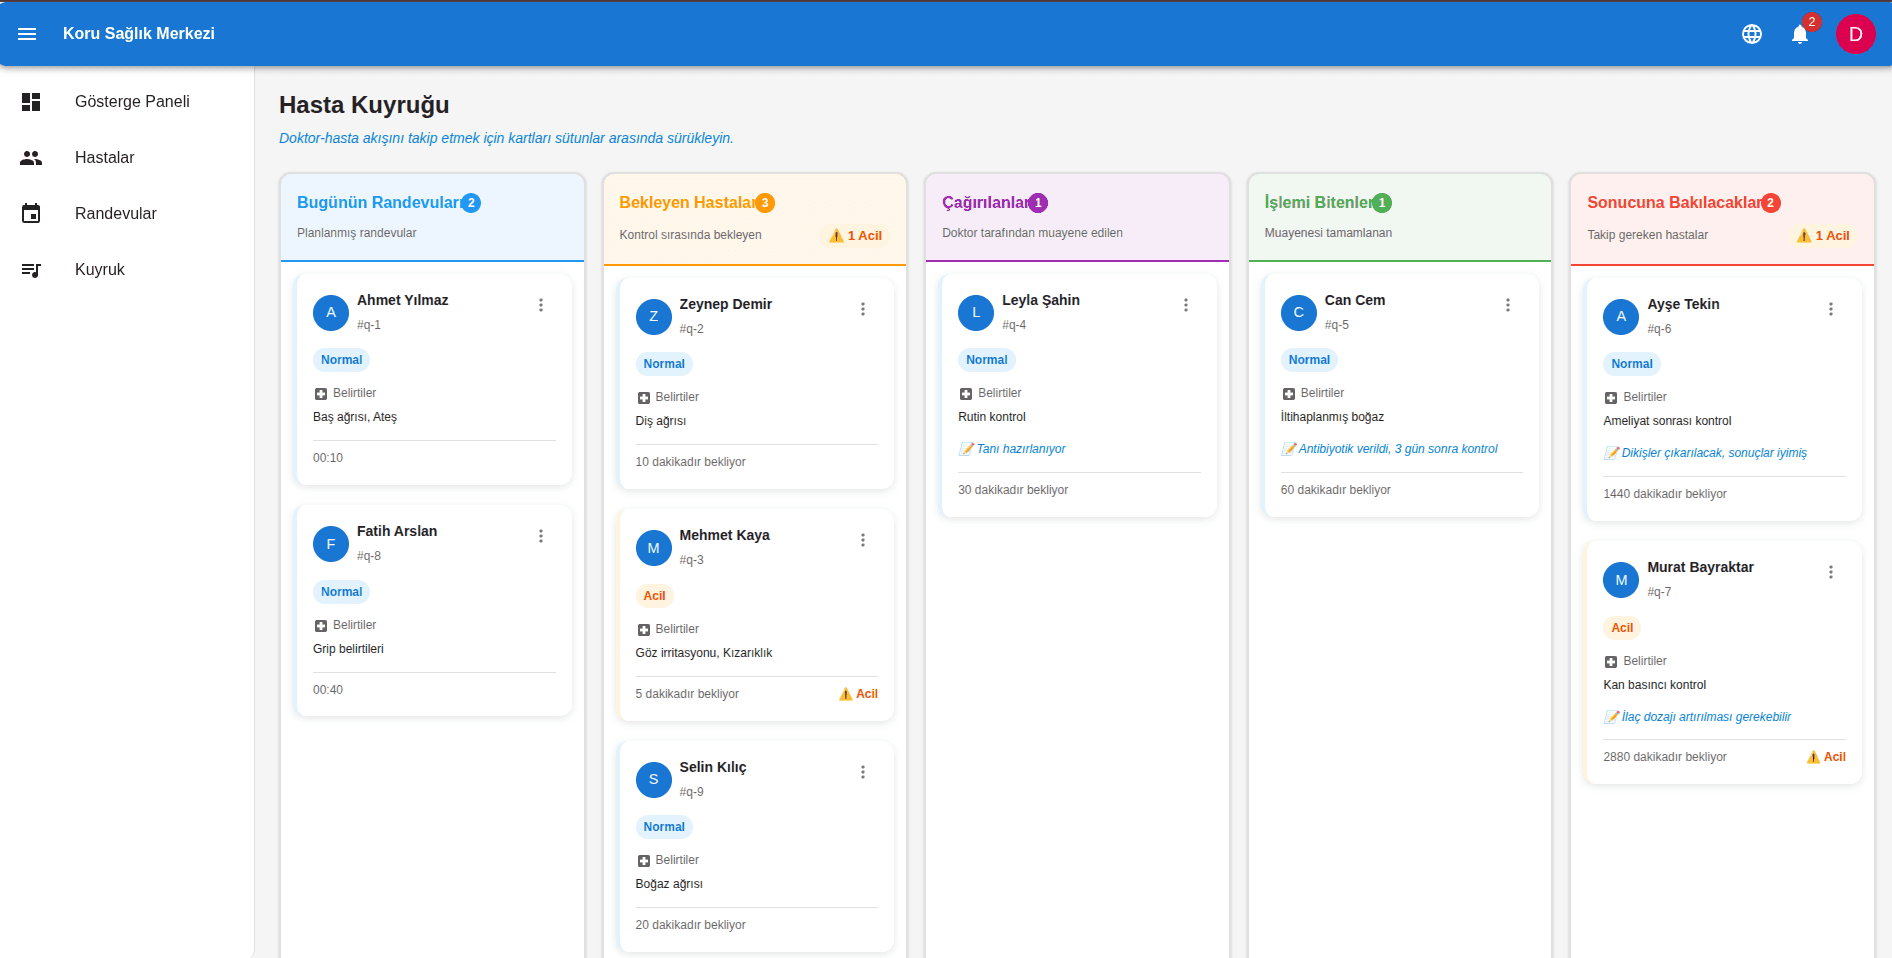Screen dimensions: 1892x958
Task: Open options menu for Ahmet Yılmaz card
Action: 541,305
